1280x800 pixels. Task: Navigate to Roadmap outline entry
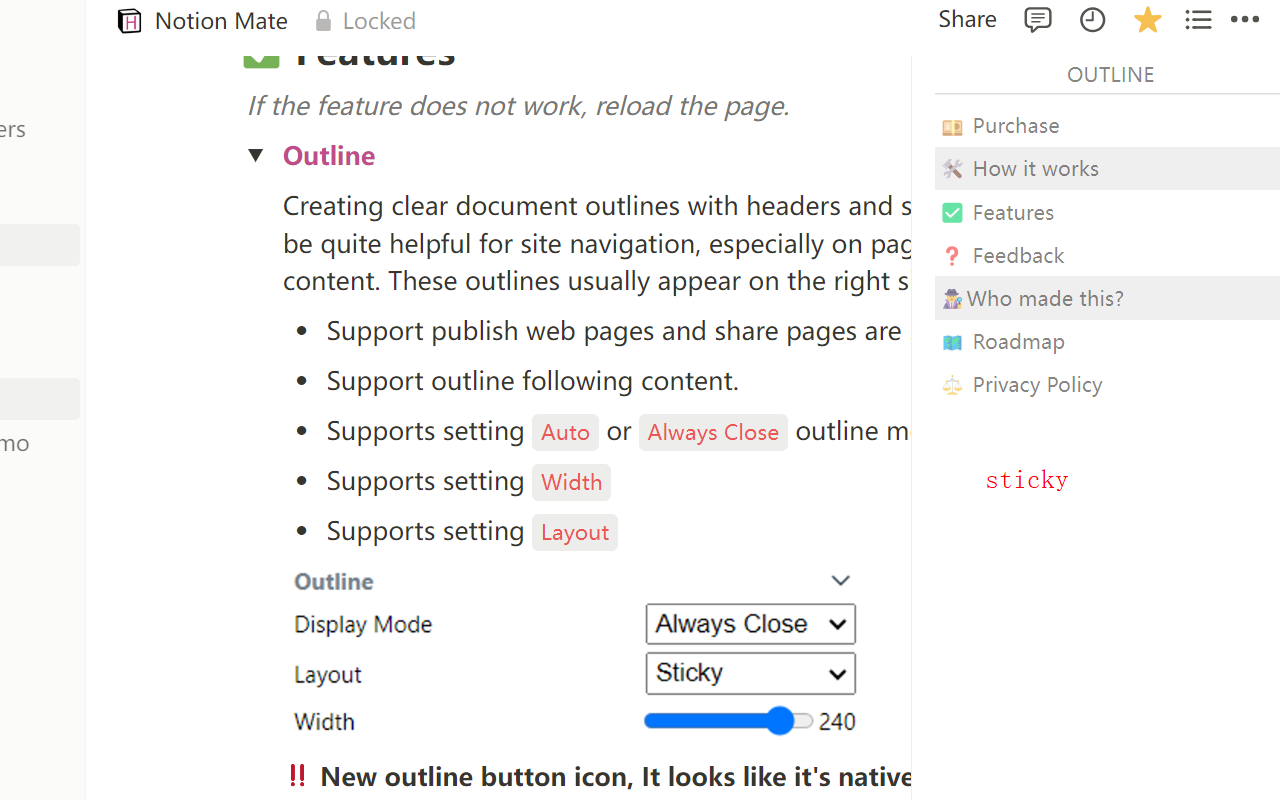[1018, 342]
